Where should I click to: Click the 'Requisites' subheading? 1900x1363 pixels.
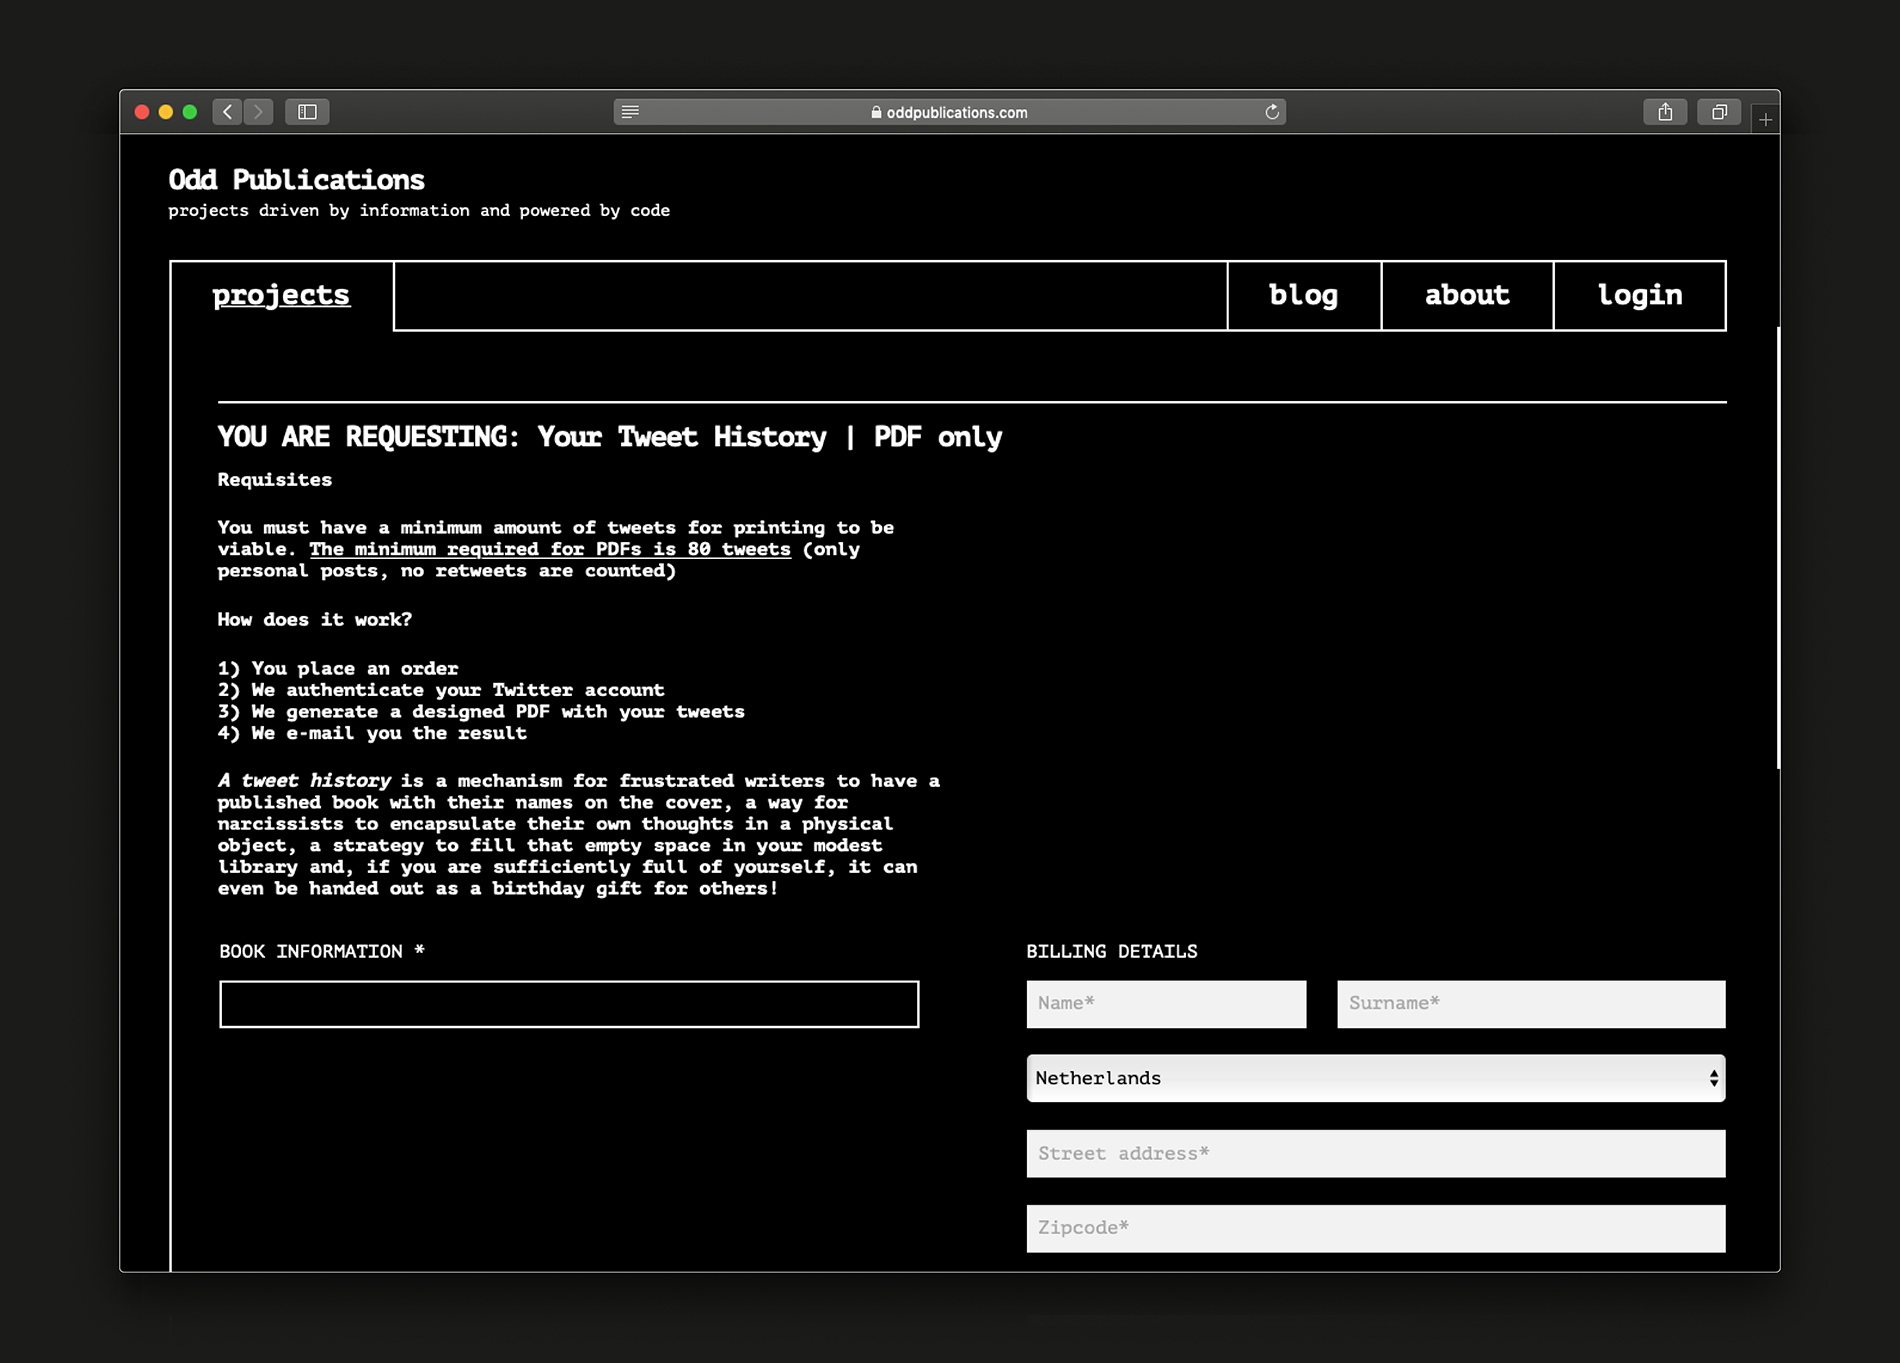(275, 480)
